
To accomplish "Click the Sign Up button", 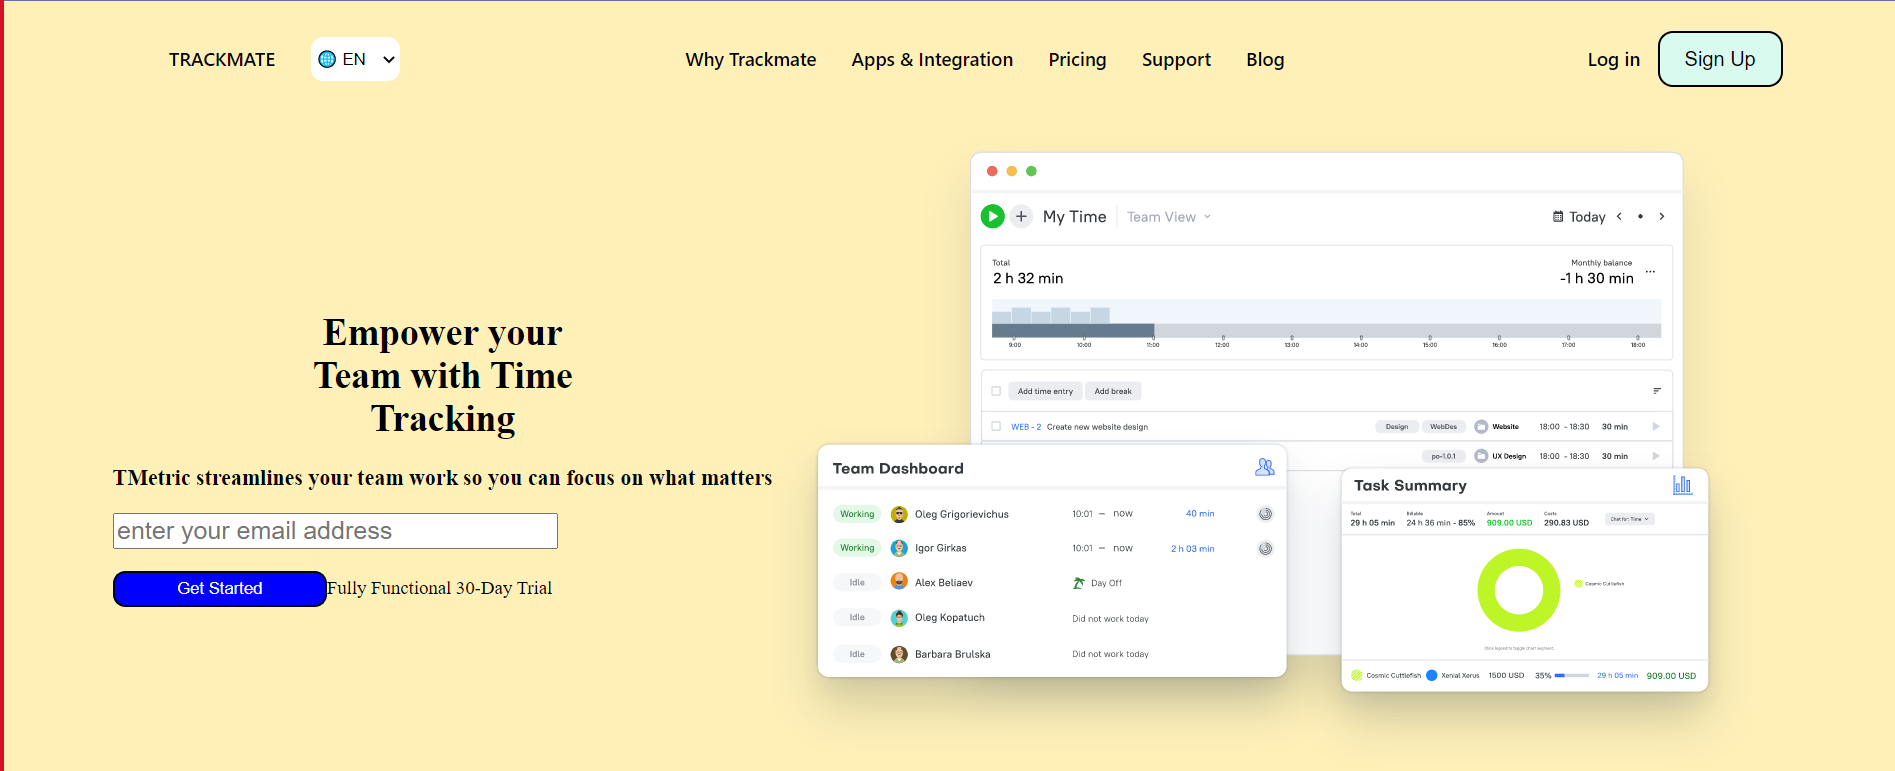I will 1719,59.
